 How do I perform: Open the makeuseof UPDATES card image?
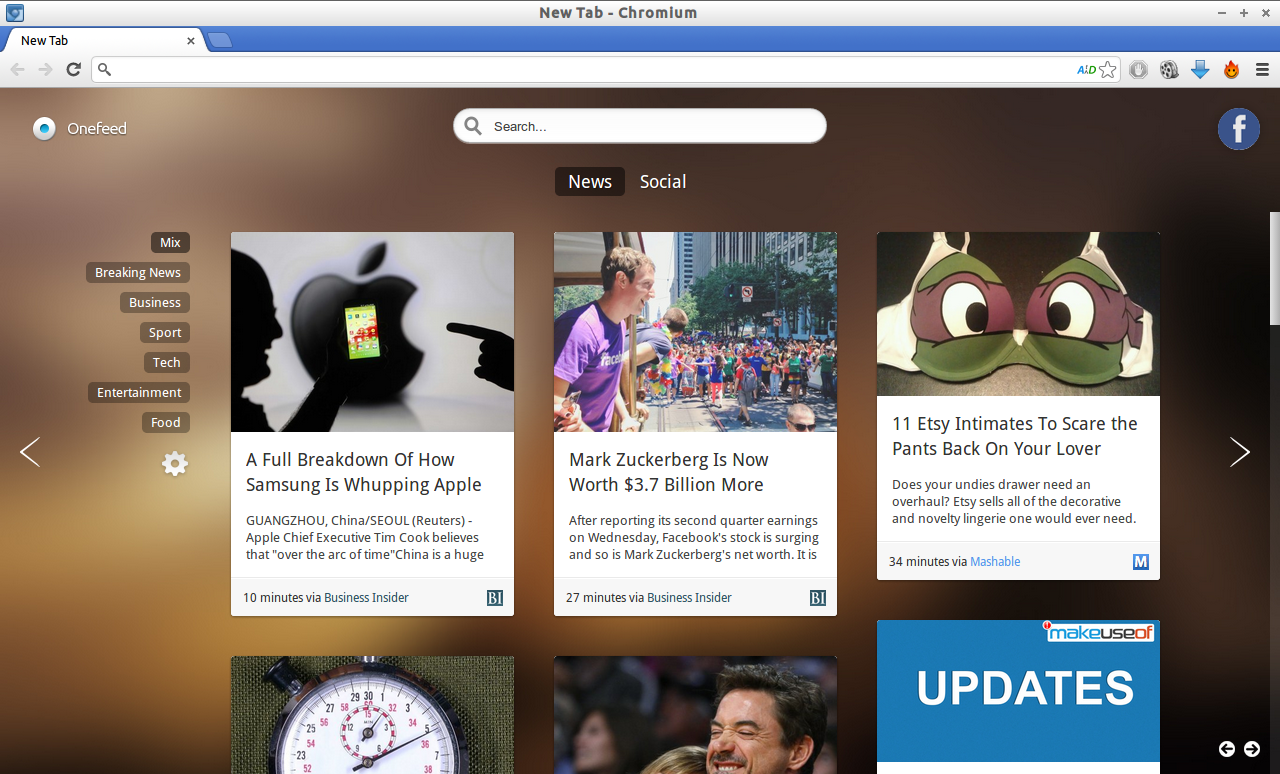1018,691
